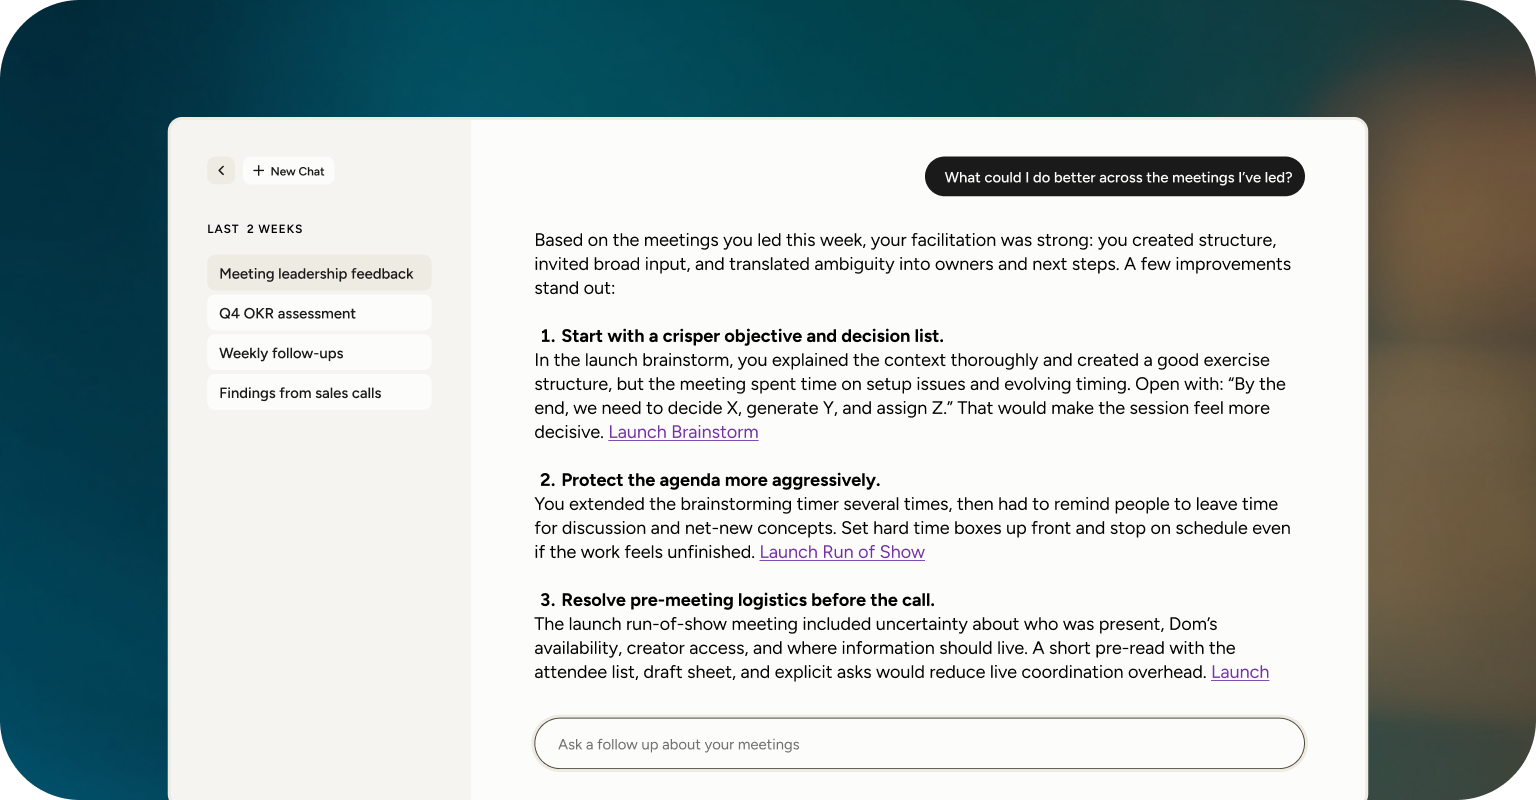Screen dimensions: 1536x800
Task: Start a New Chat with plus button
Action: click(x=288, y=171)
